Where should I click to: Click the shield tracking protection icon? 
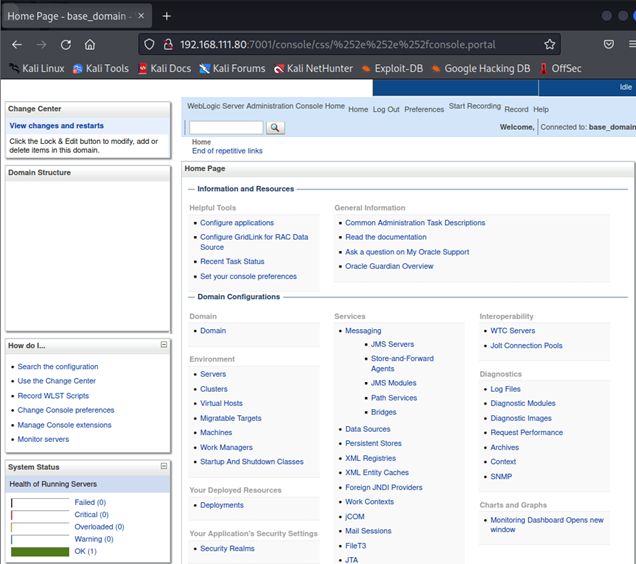coord(149,44)
